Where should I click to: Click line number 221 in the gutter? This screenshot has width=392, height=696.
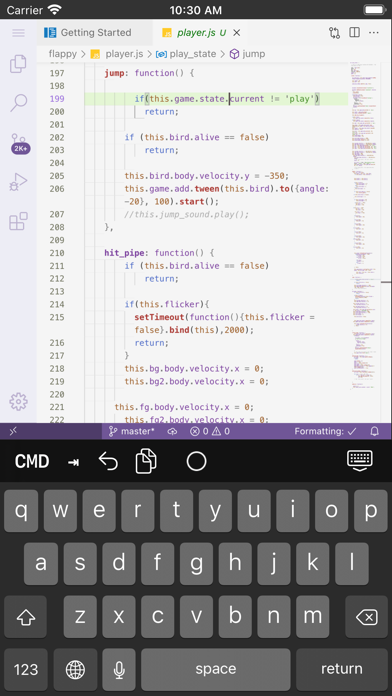pyautogui.click(x=57, y=407)
